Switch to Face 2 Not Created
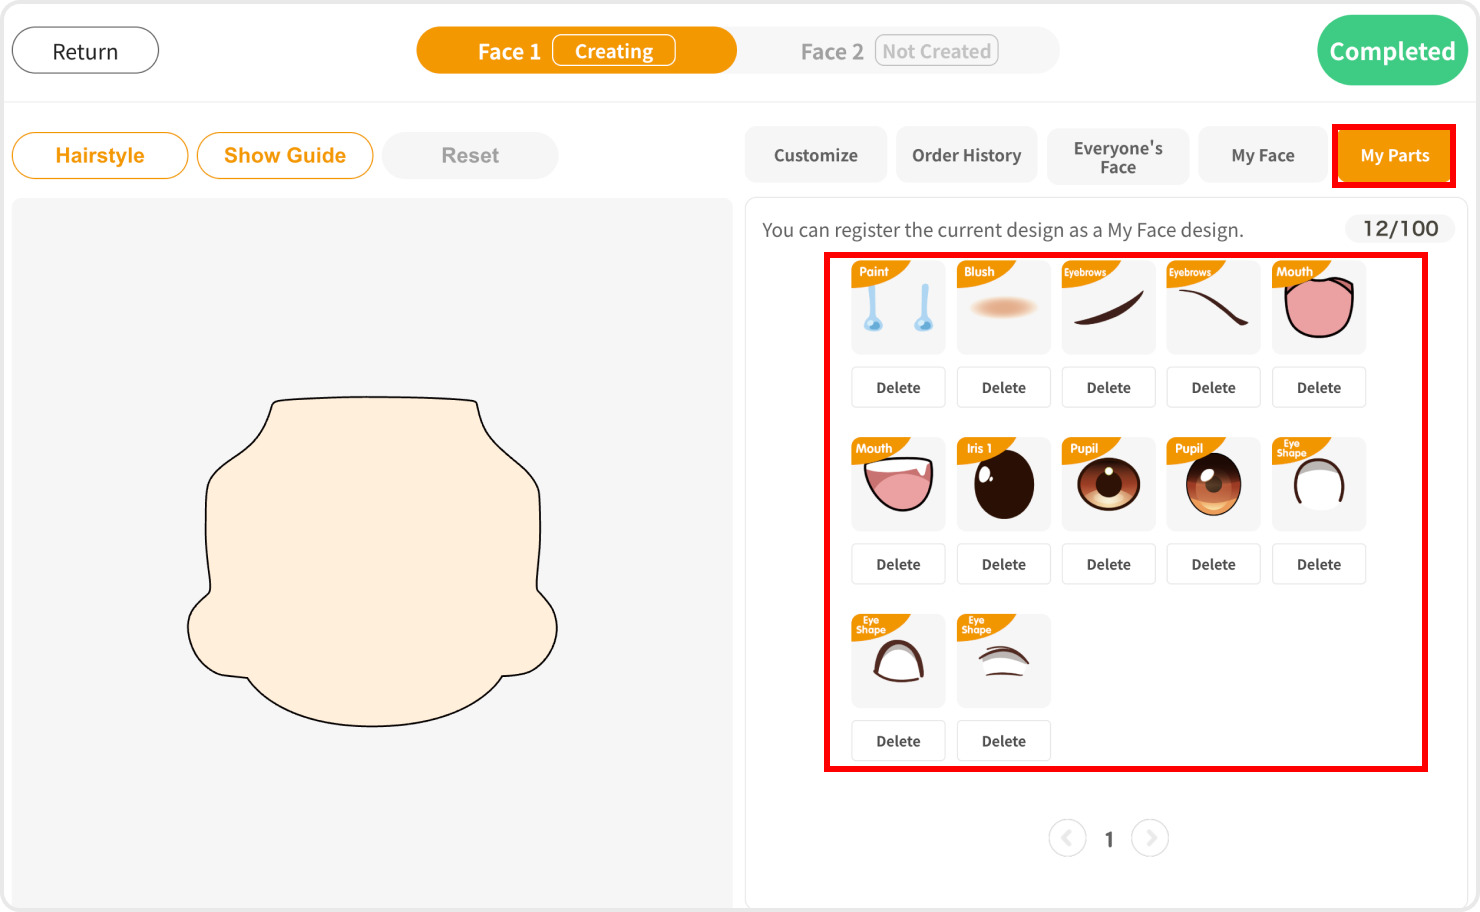 pos(898,51)
